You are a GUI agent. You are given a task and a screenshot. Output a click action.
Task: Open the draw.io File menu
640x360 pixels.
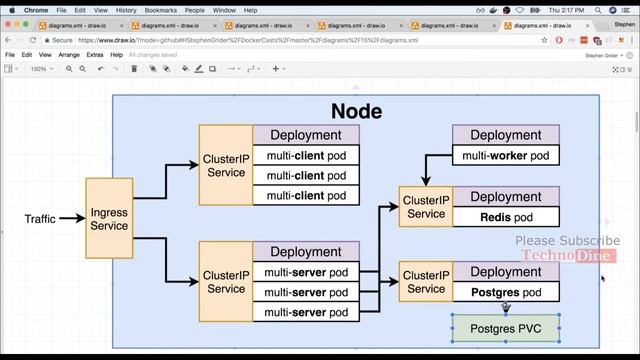point(10,55)
